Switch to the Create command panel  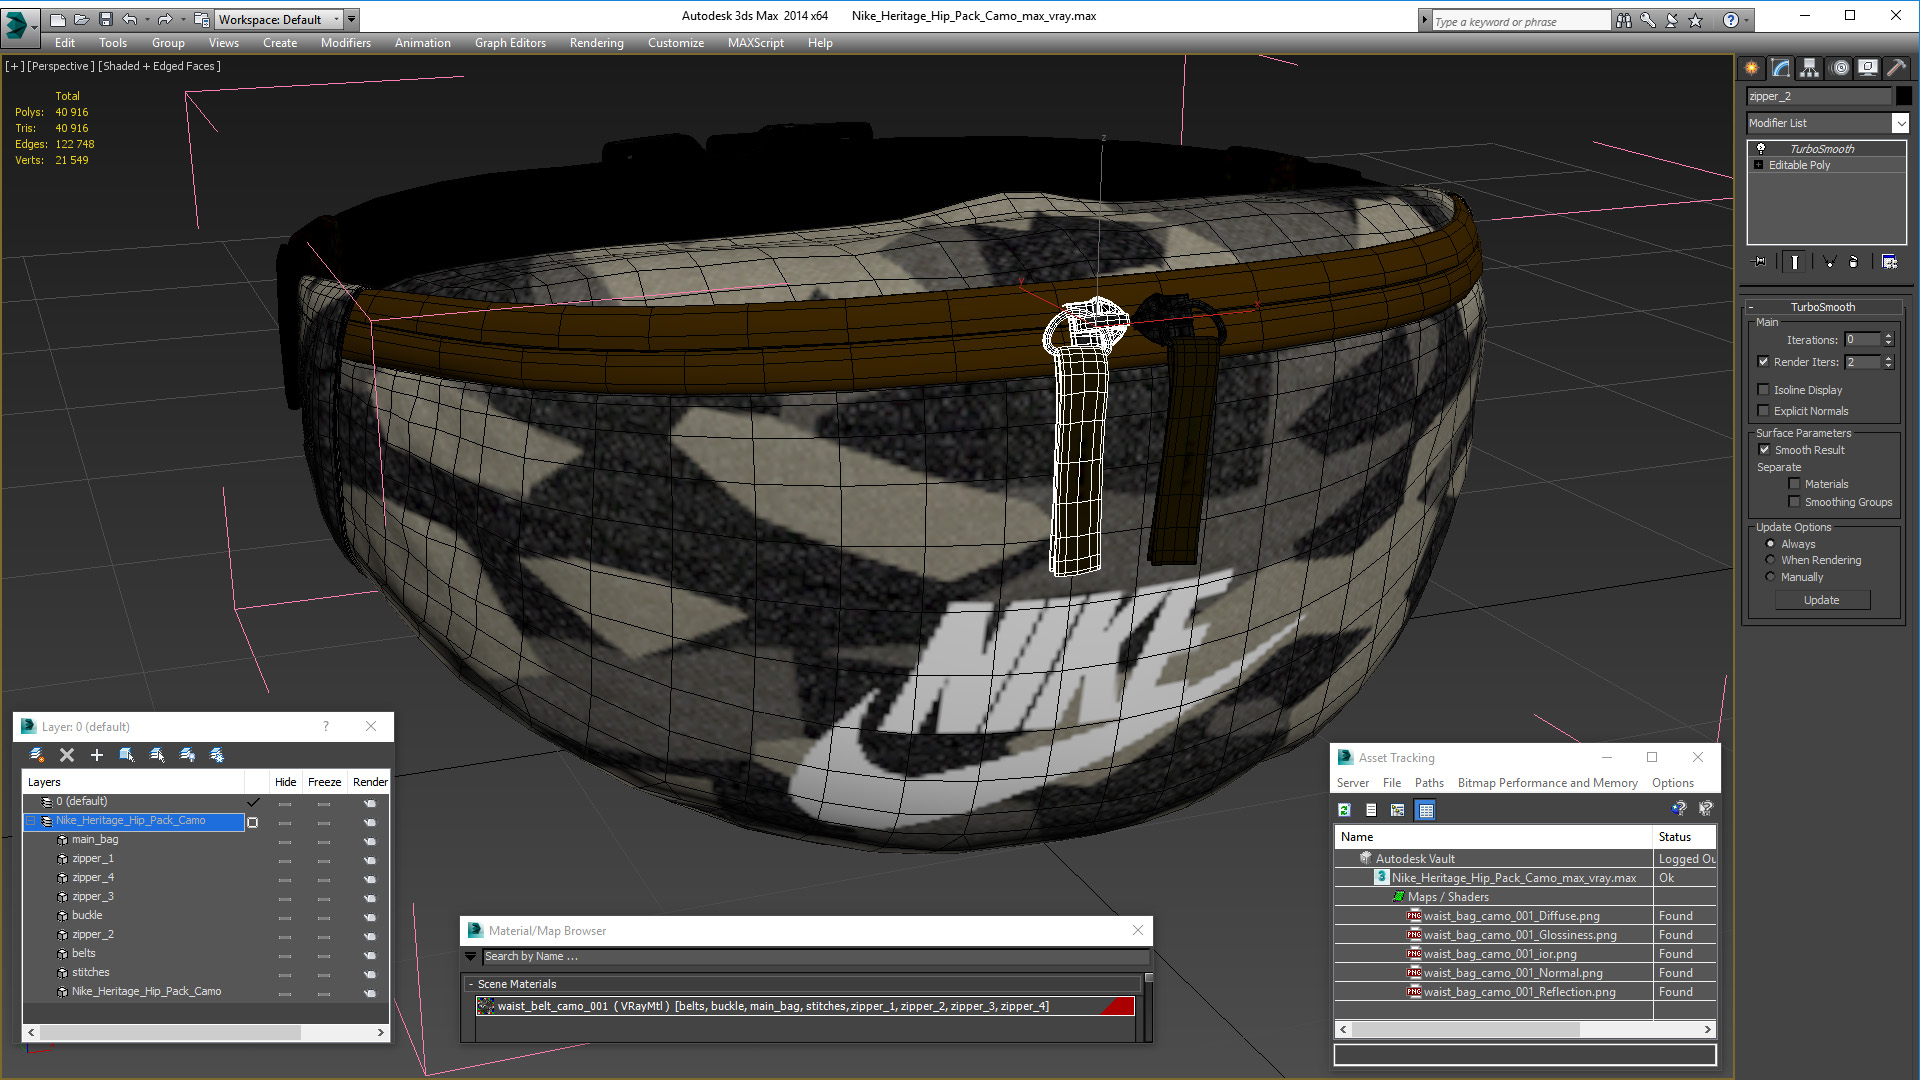coord(1752,68)
